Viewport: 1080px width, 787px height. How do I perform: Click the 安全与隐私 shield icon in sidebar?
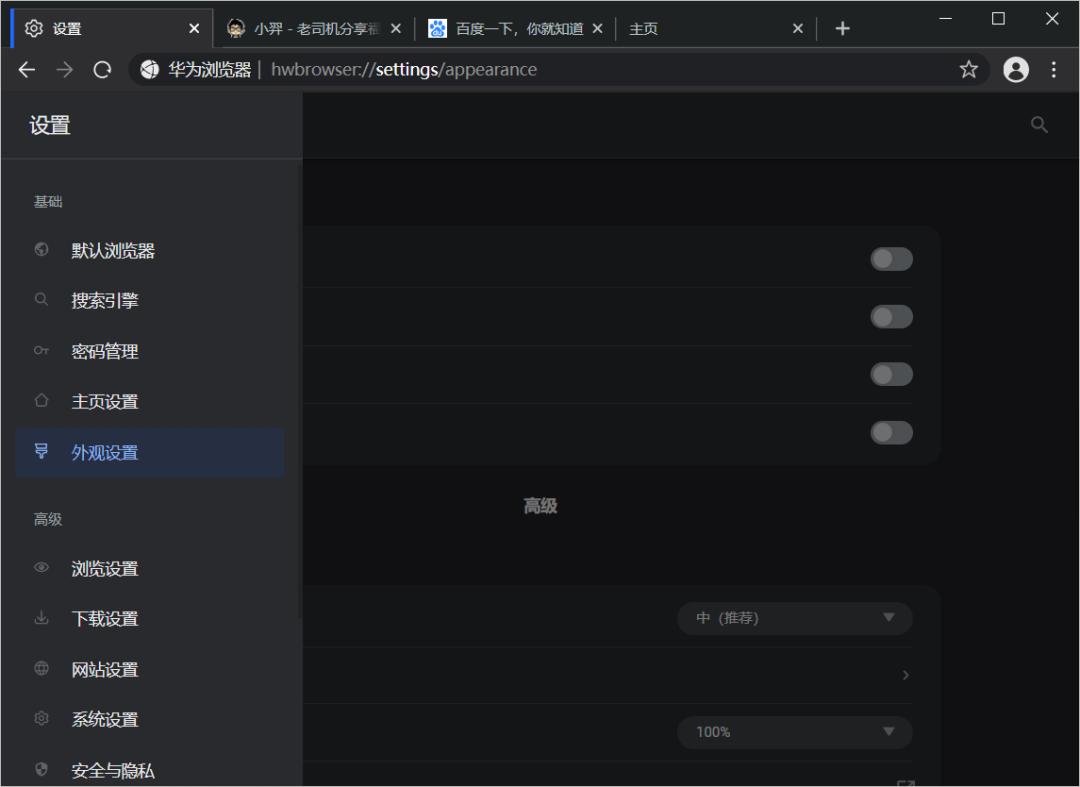click(41, 770)
